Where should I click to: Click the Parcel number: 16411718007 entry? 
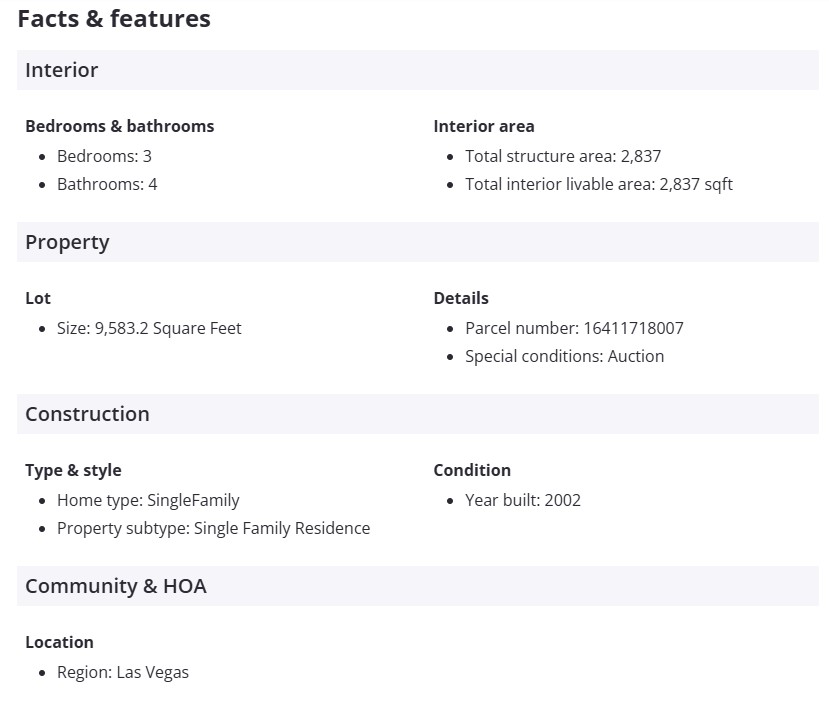(x=574, y=328)
